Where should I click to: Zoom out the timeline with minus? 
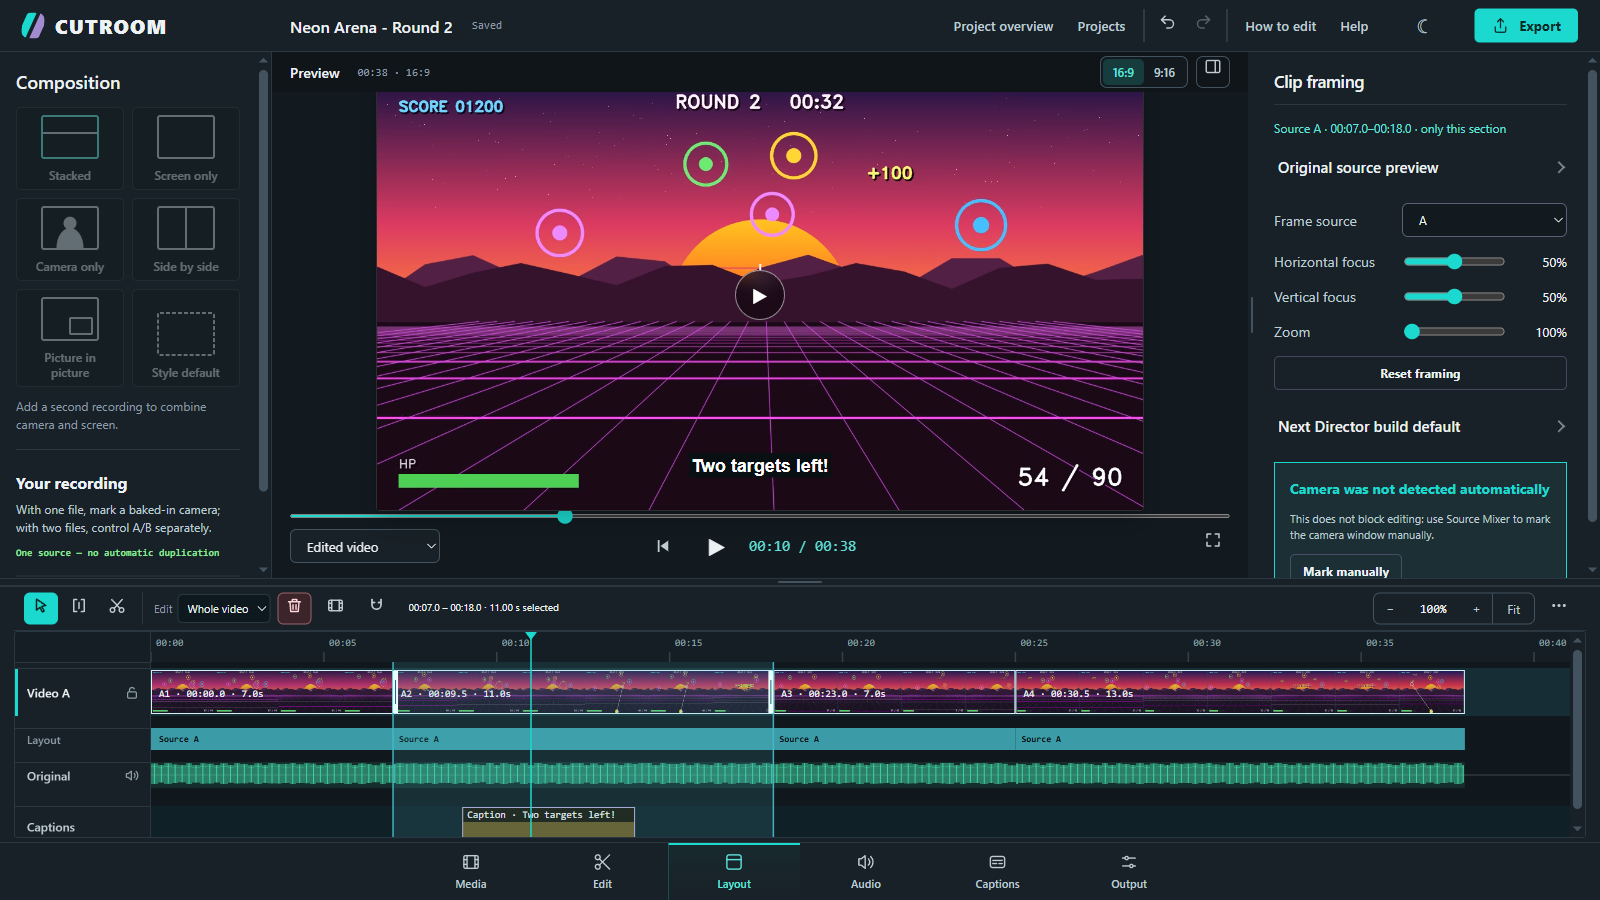click(x=1390, y=609)
